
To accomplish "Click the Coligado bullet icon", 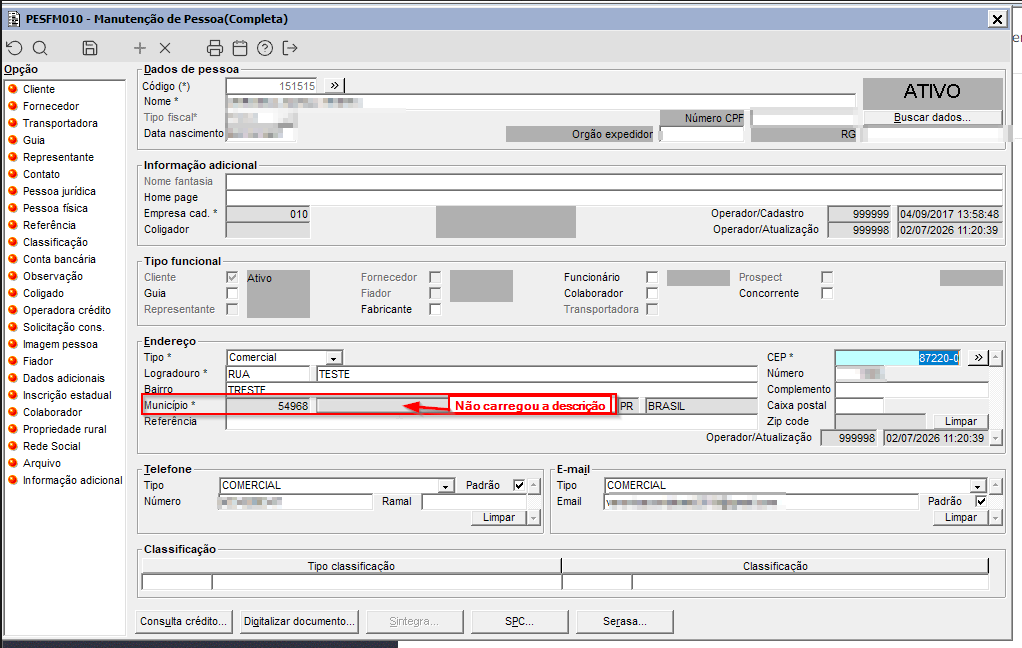I will [12, 293].
